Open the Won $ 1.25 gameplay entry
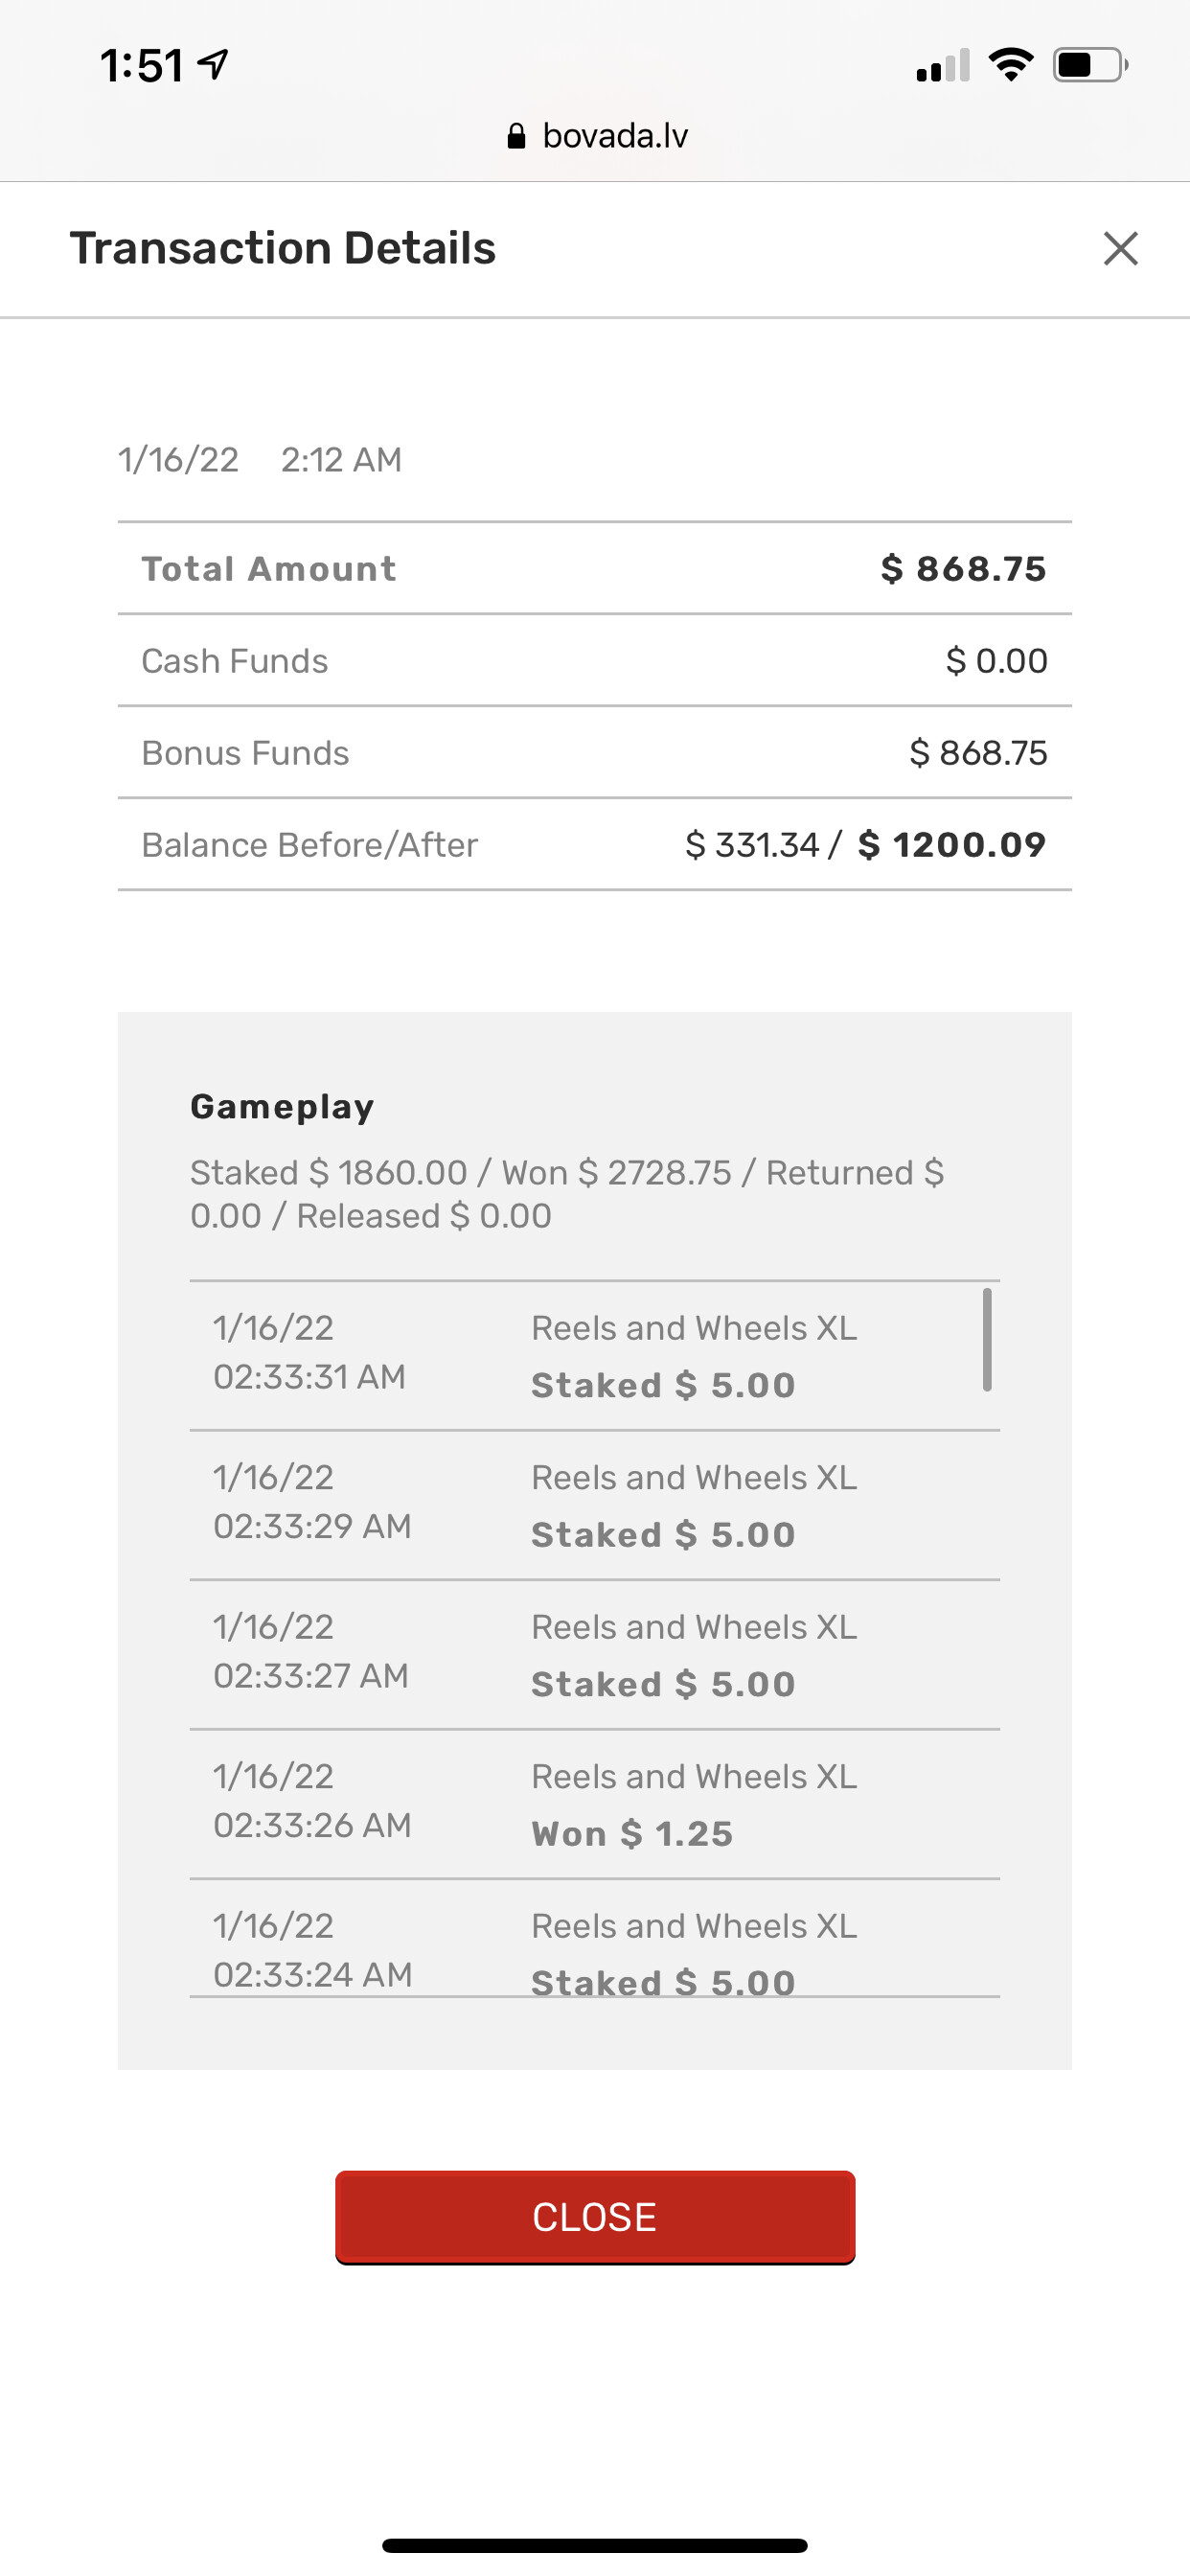The image size is (1190, 2576). pyautogui.click(x=594, y=1804)
